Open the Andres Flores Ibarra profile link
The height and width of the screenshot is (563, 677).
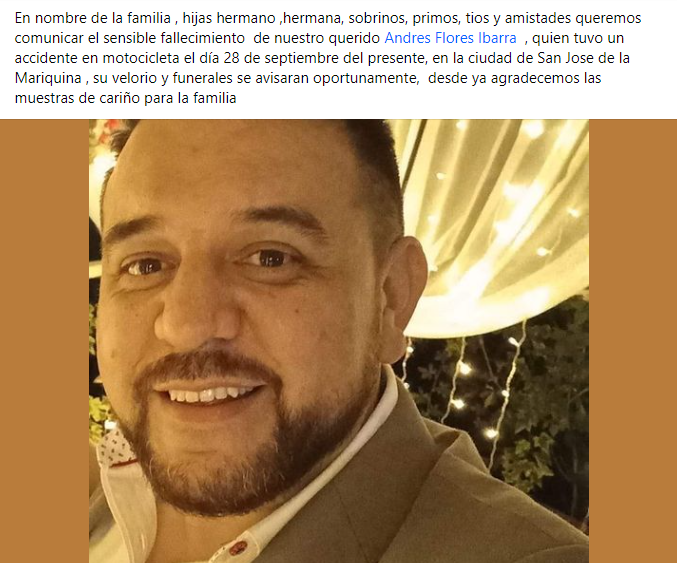click(450, 38)
